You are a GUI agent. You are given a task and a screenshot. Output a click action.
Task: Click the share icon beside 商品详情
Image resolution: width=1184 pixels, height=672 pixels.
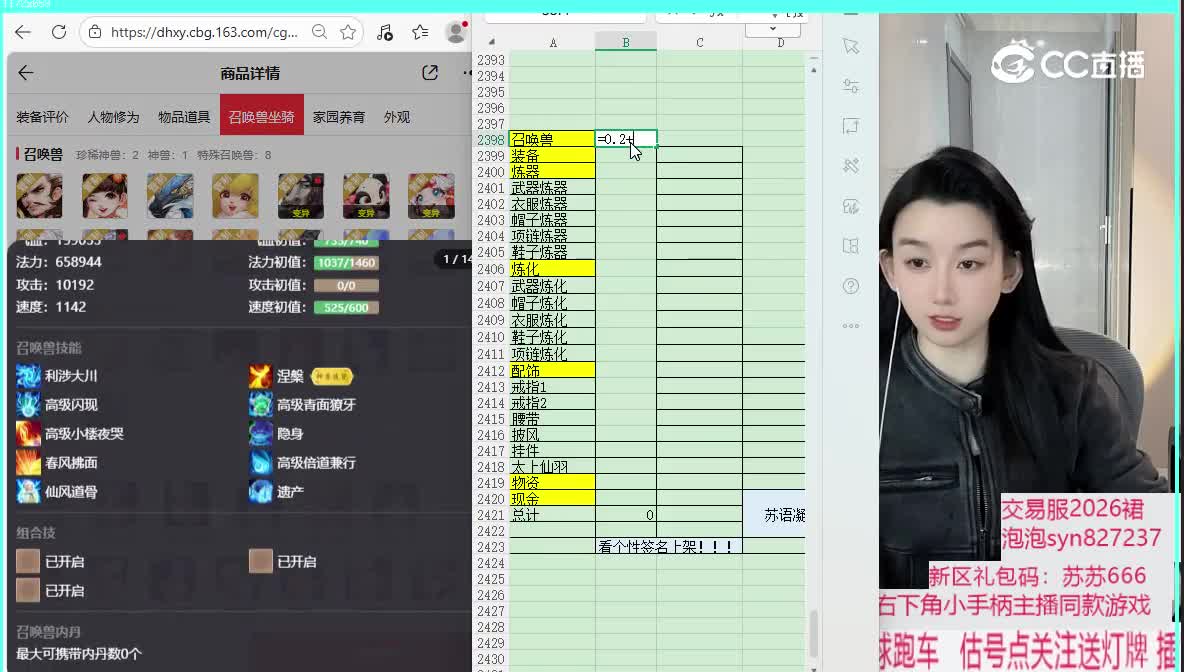(x=430, y=73)
